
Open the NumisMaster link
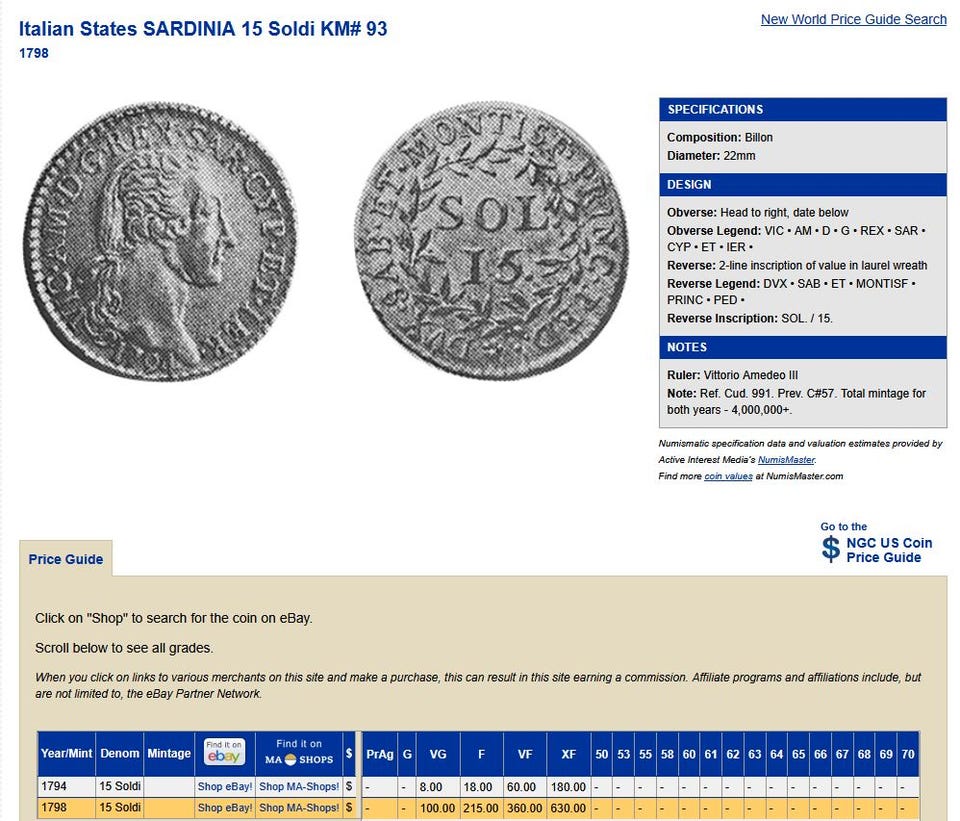click(786, 460)
